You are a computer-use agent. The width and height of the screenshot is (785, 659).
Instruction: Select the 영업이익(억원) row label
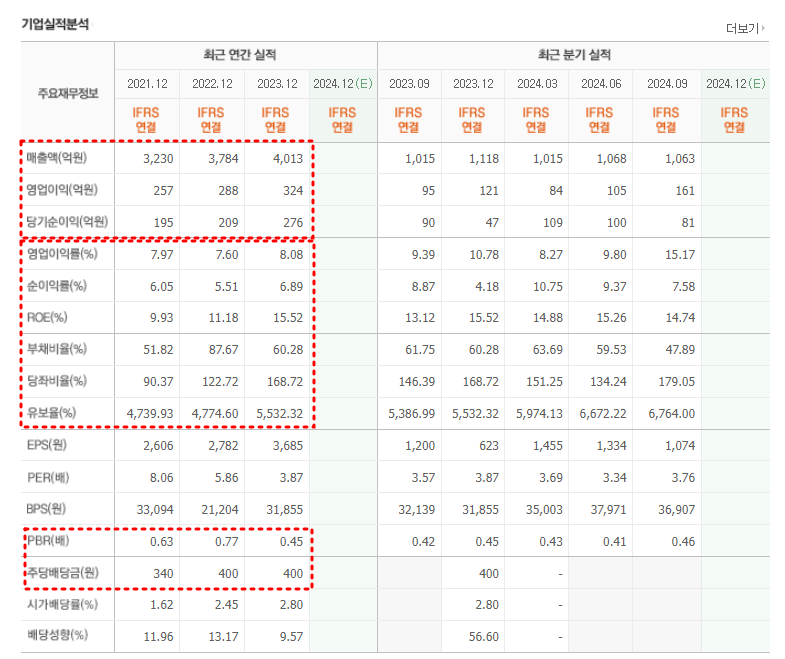point(62,190)
